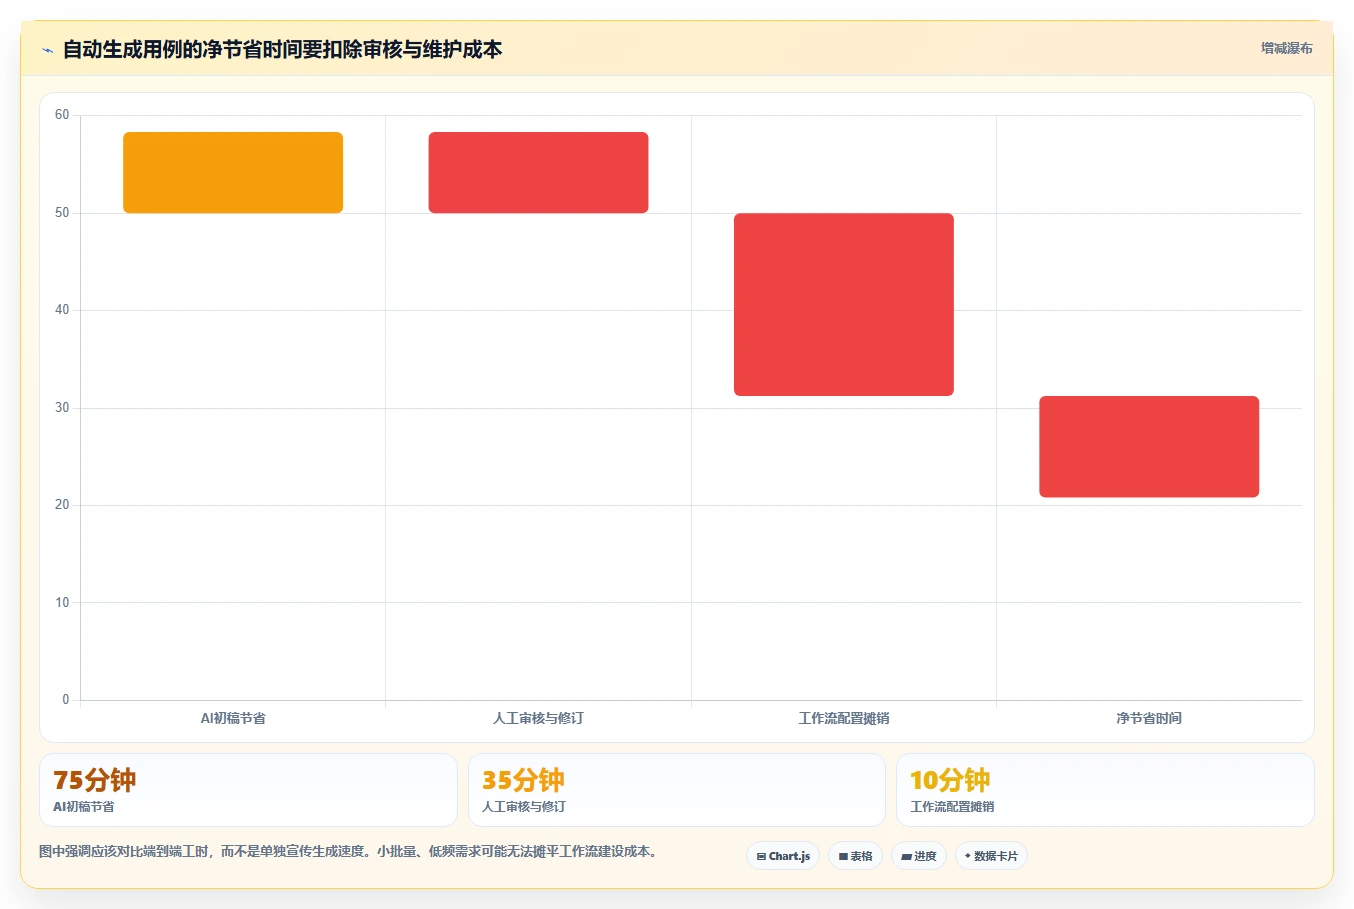The width and height of the screenshot is (1354, 909).
Task: Click the y-axis value 60
Action: (x=62, y=115)
